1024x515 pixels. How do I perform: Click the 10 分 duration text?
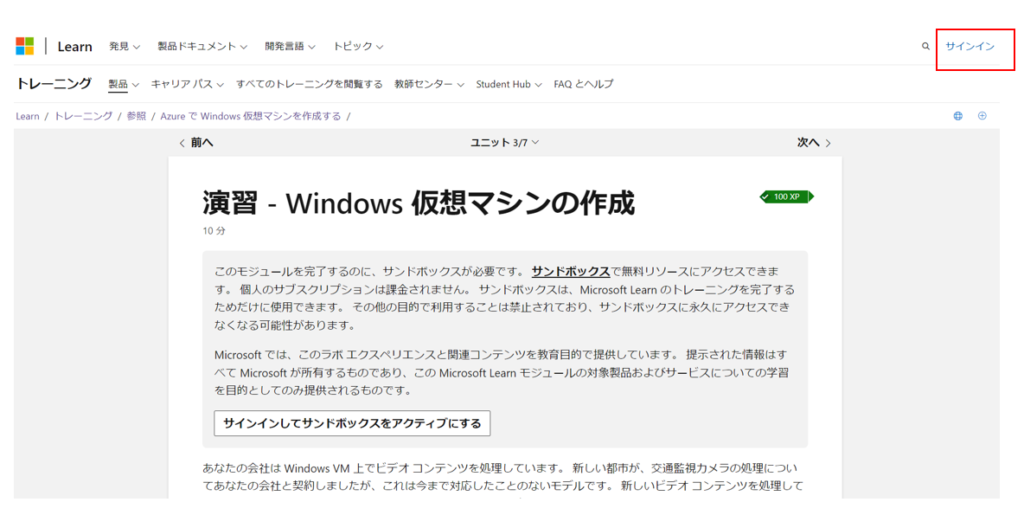coord(214,231)
